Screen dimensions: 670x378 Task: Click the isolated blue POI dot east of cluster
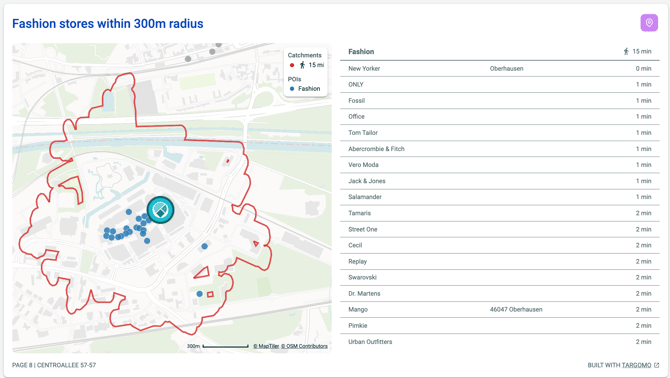(x=204, y=246)
